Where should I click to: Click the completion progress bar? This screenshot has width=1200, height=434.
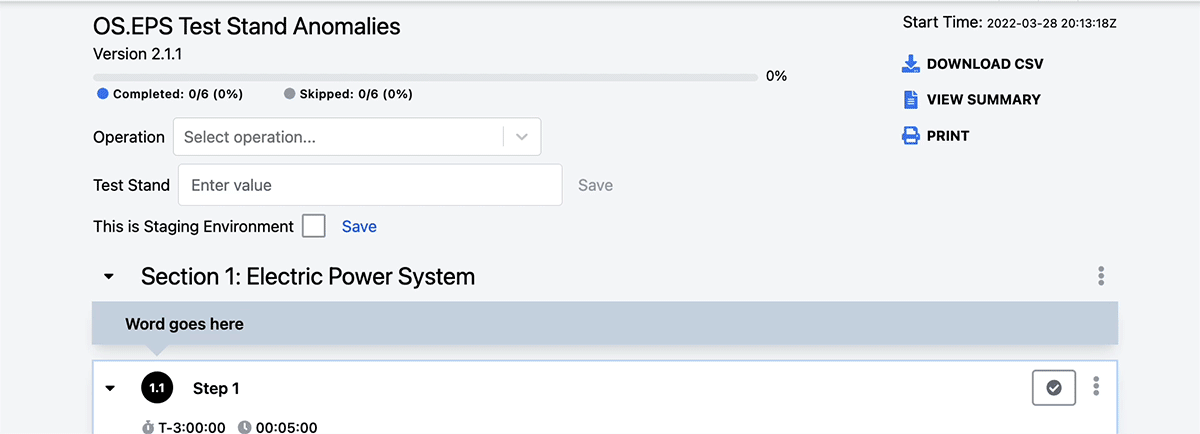coord(425,77)
